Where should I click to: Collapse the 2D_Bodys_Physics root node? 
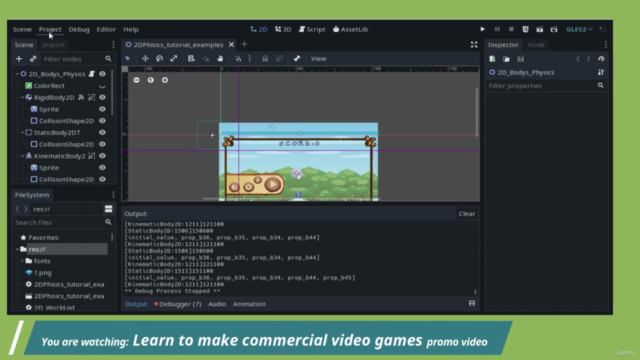[17, 74]
